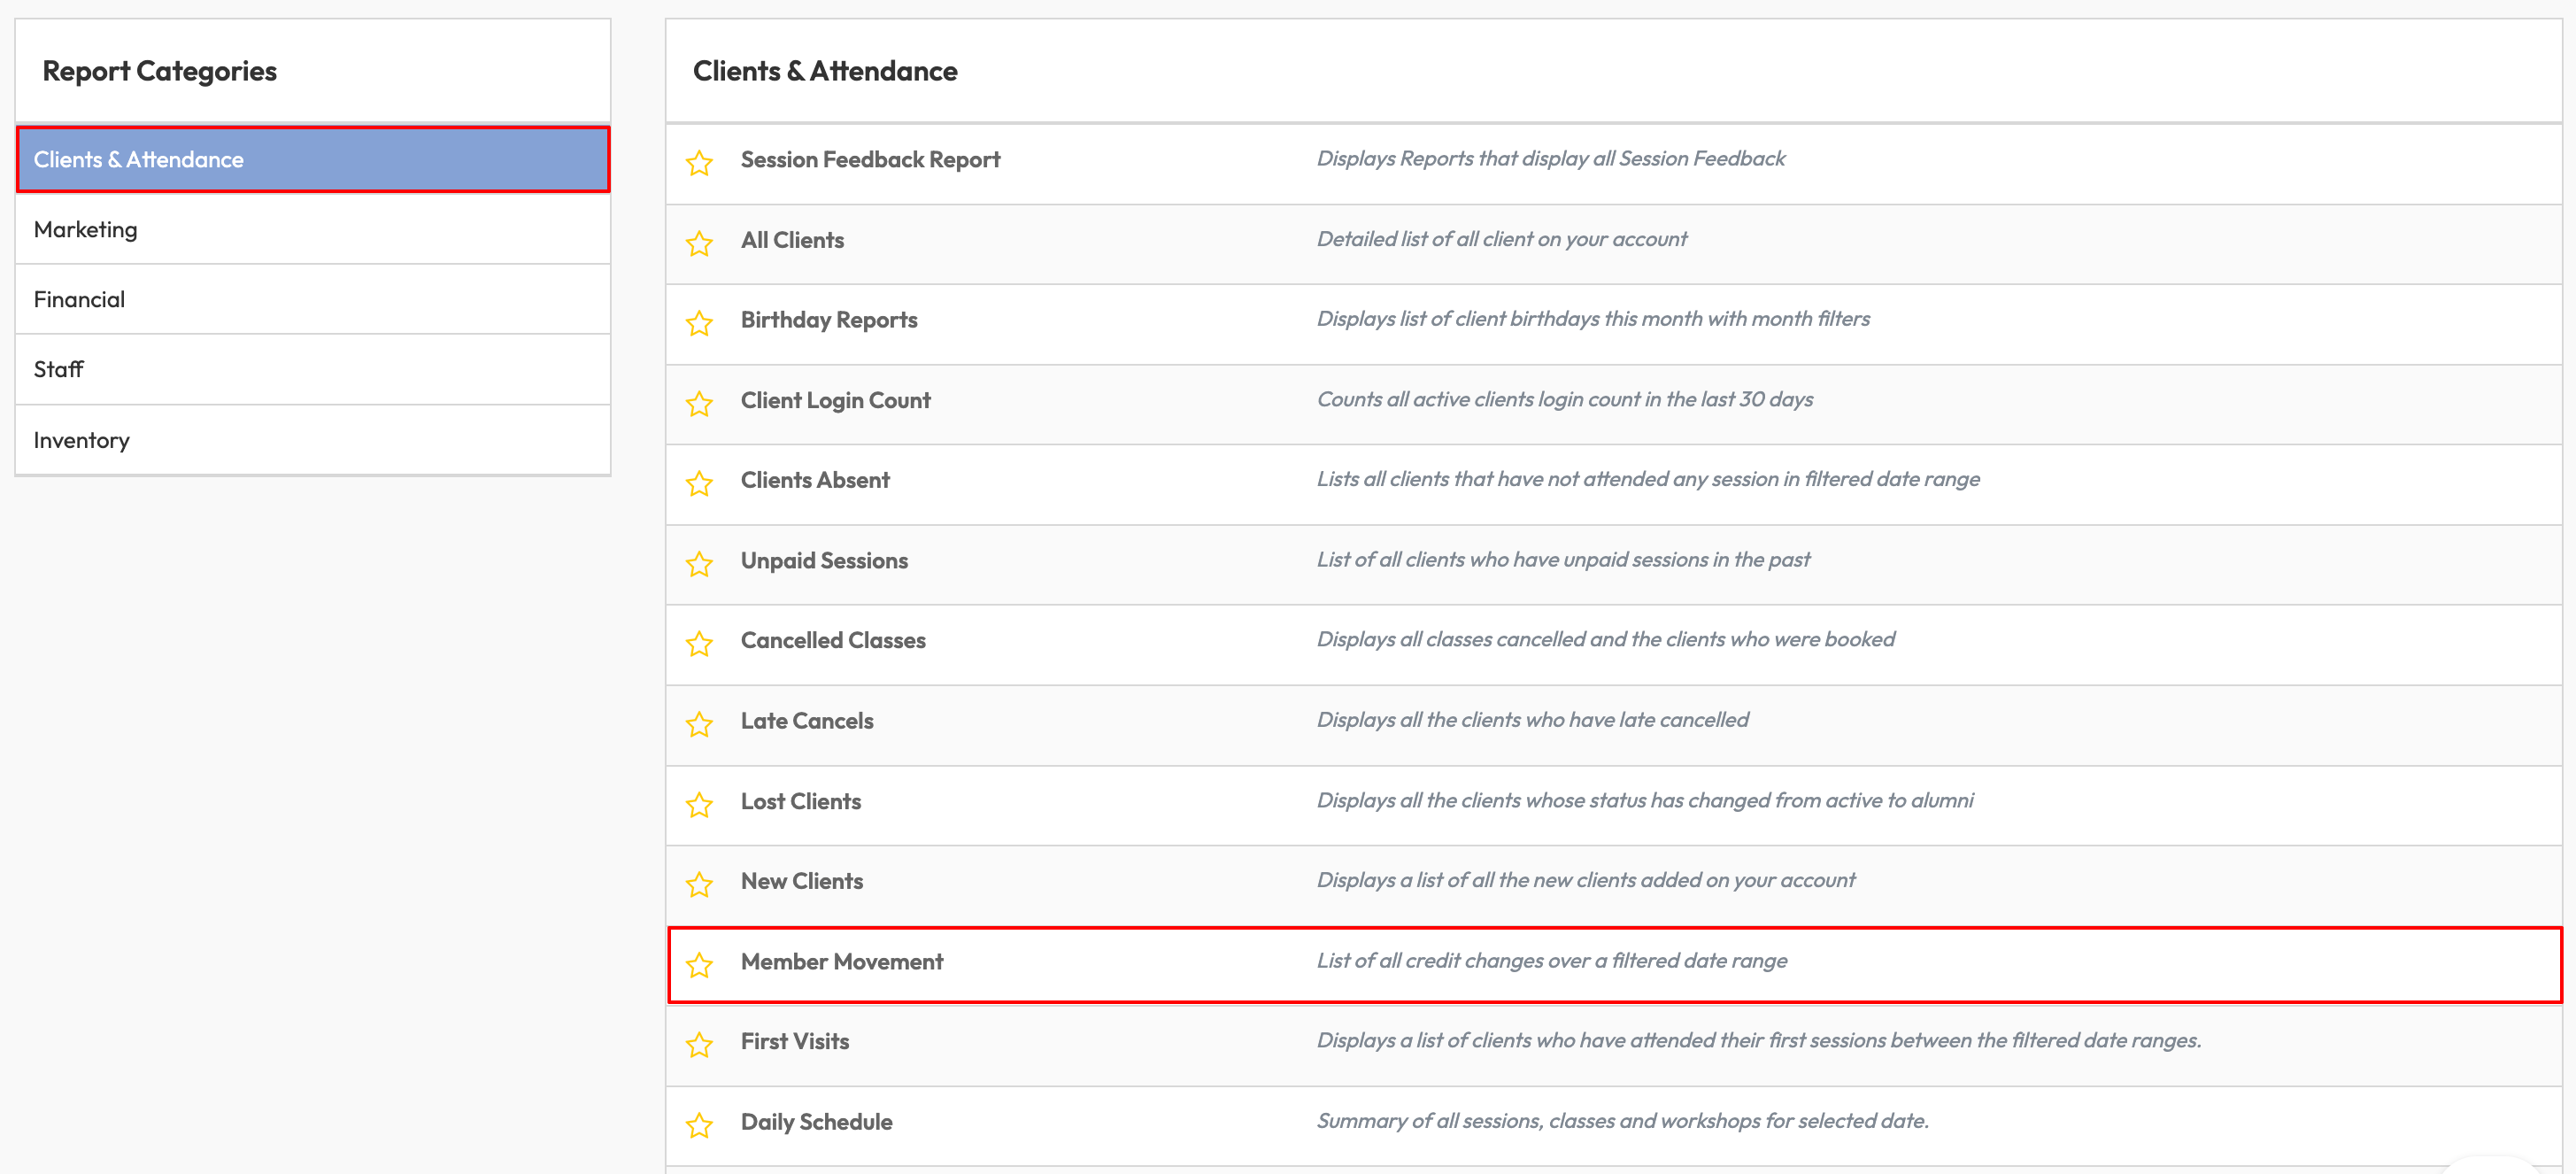
Task: Open the All Clients report
Action: [x=792, y=240]
